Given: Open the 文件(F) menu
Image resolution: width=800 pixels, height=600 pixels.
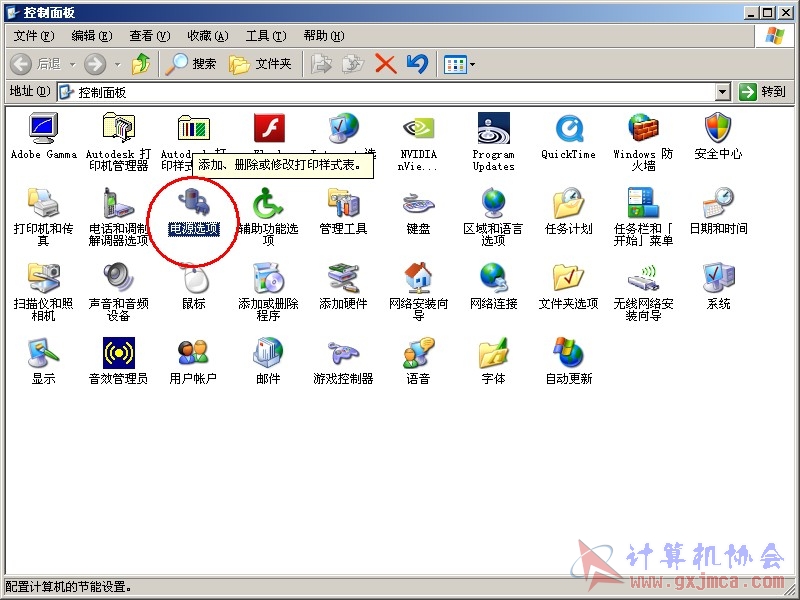Looking at the screenshot, I should coord(34,36).
